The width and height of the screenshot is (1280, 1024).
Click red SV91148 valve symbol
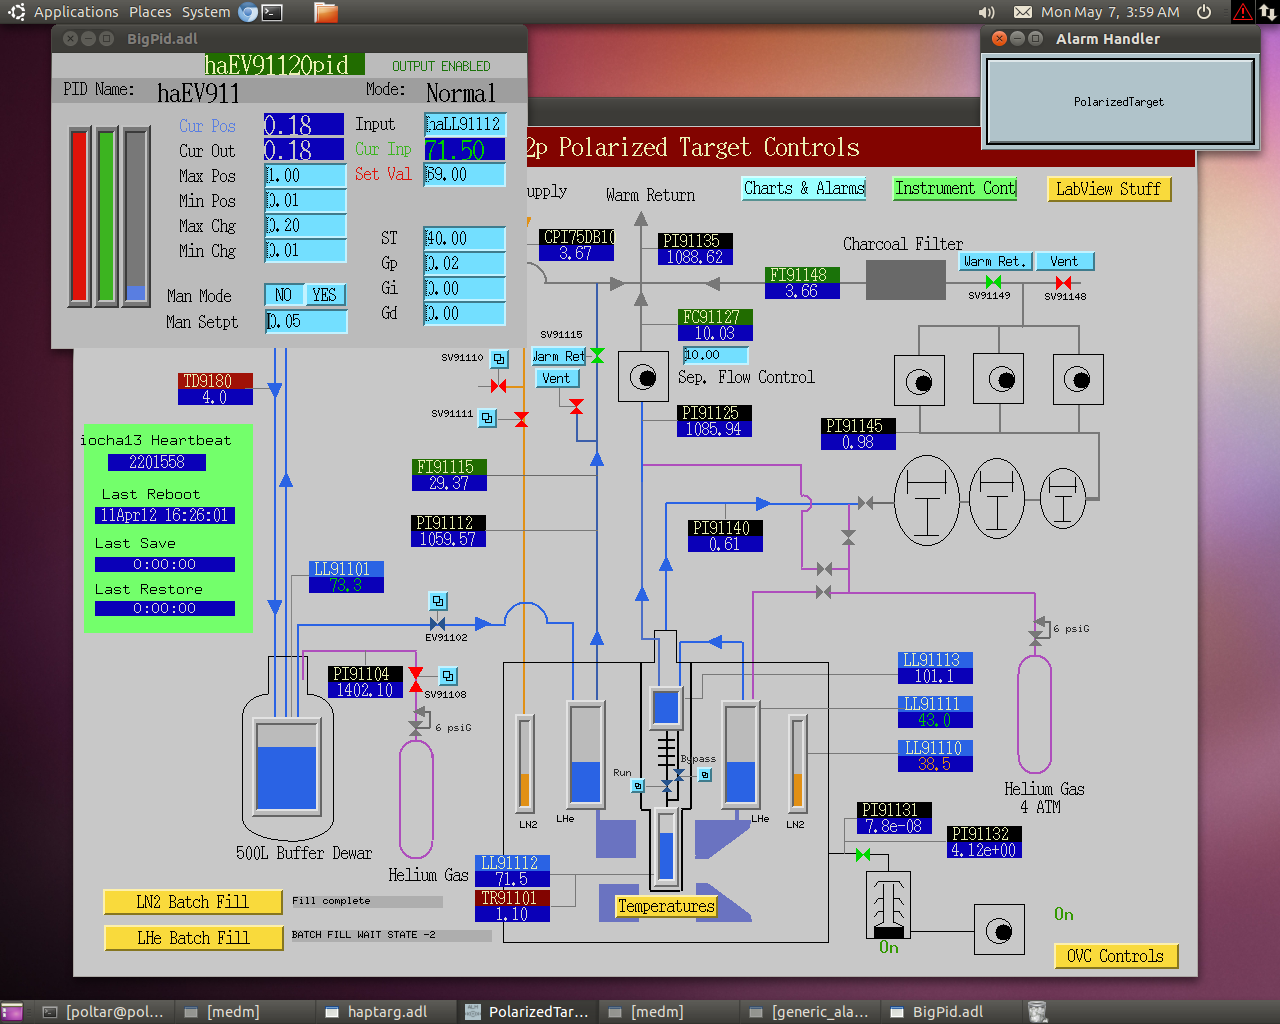click(x=1063, y=283)
